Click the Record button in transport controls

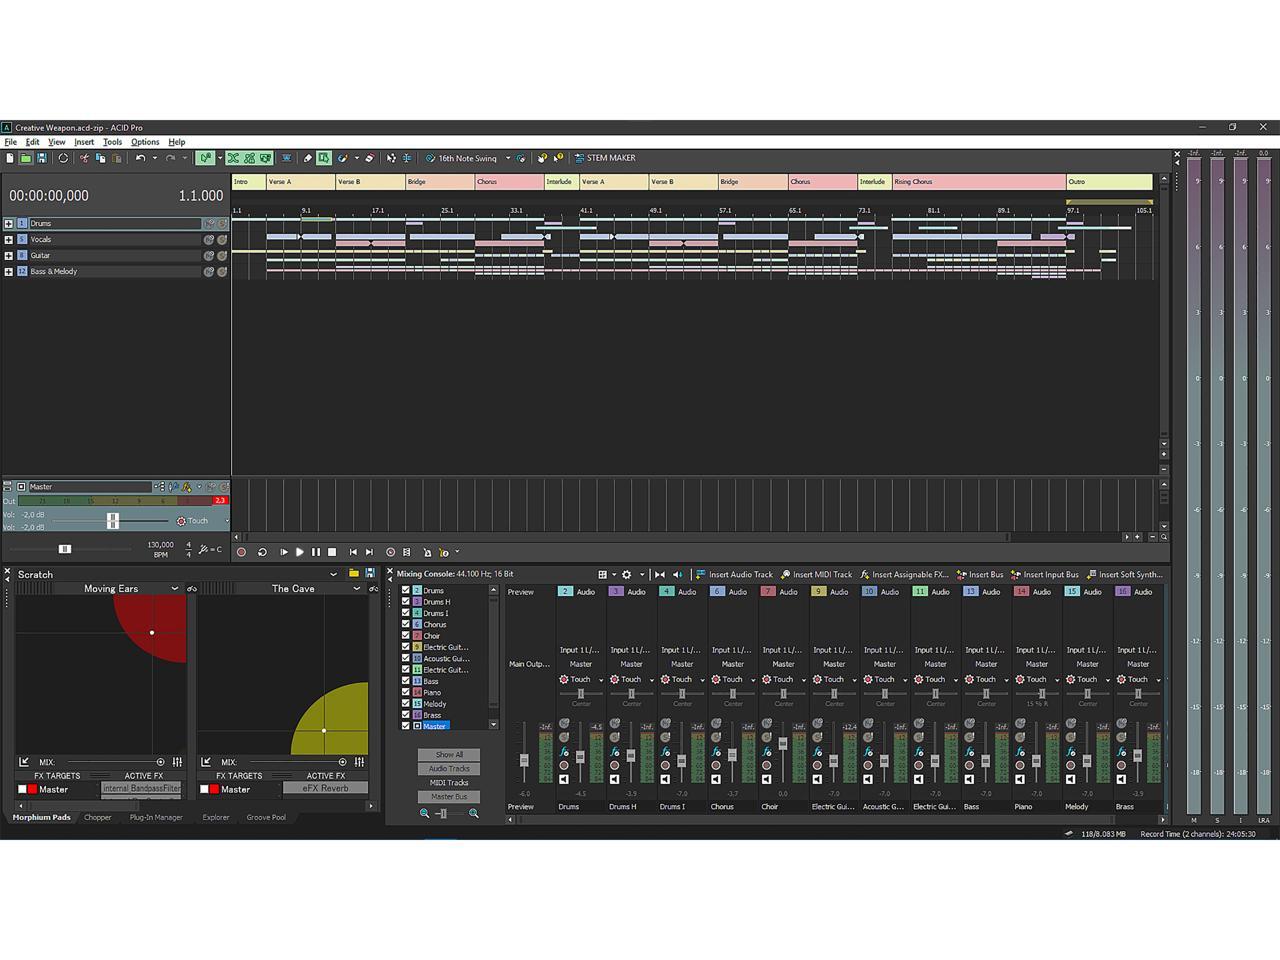click(x=242, y=552)
